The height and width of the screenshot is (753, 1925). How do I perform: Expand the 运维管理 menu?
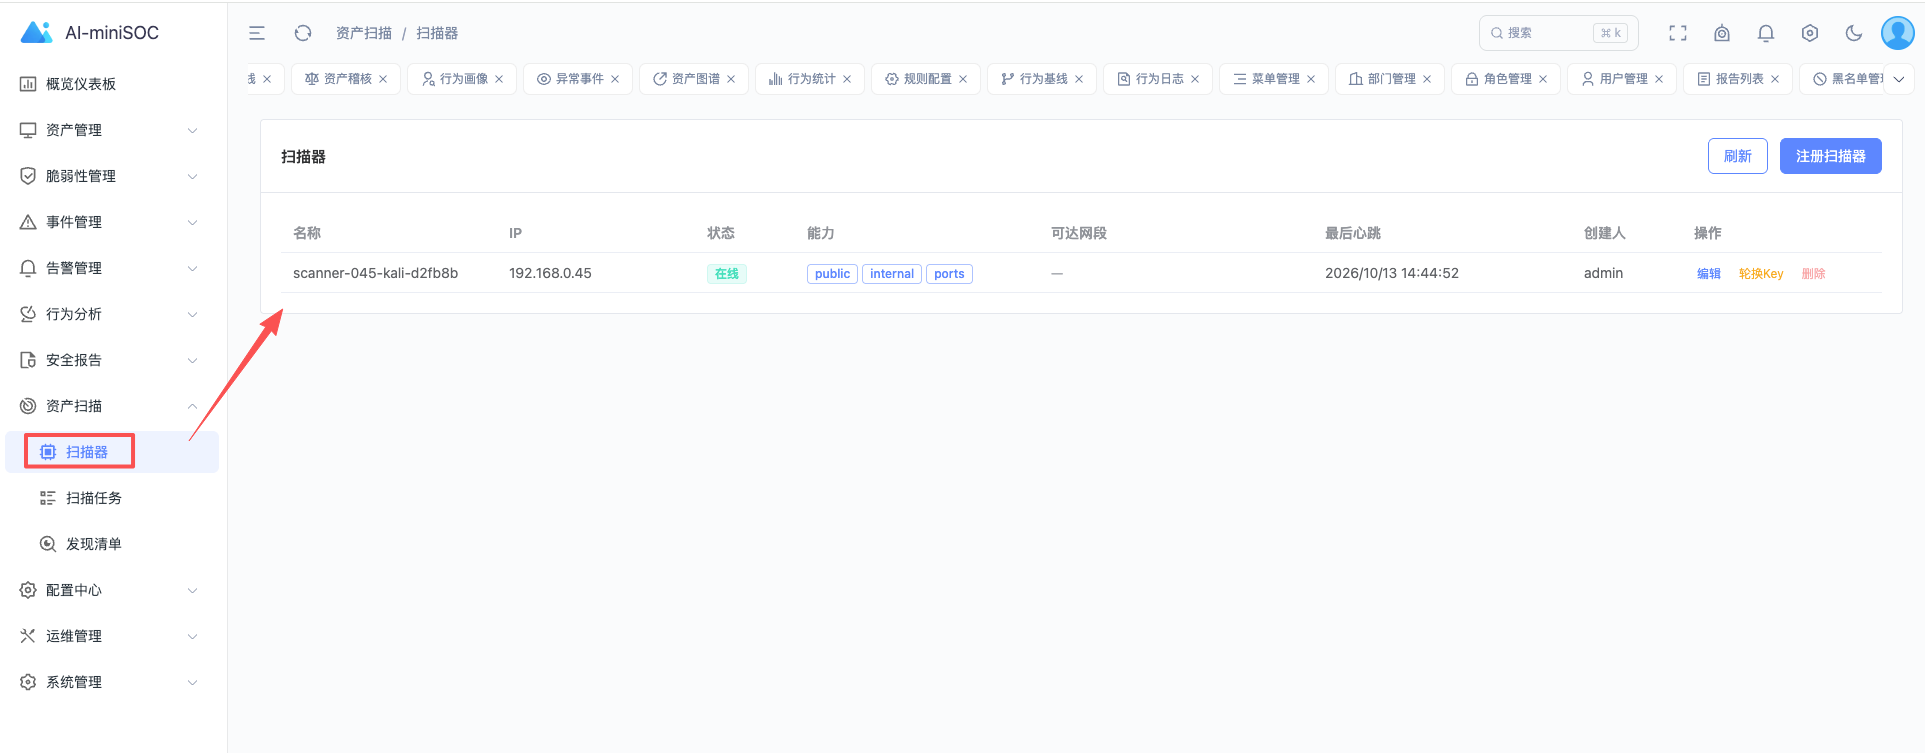pyautogui.click(x=110, y=636)
